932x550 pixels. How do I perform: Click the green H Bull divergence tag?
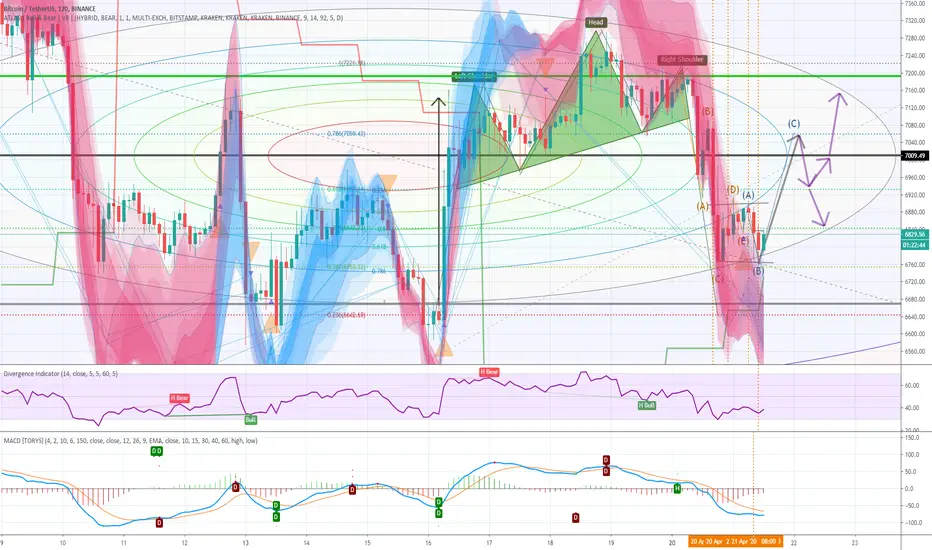coord(647,406)
